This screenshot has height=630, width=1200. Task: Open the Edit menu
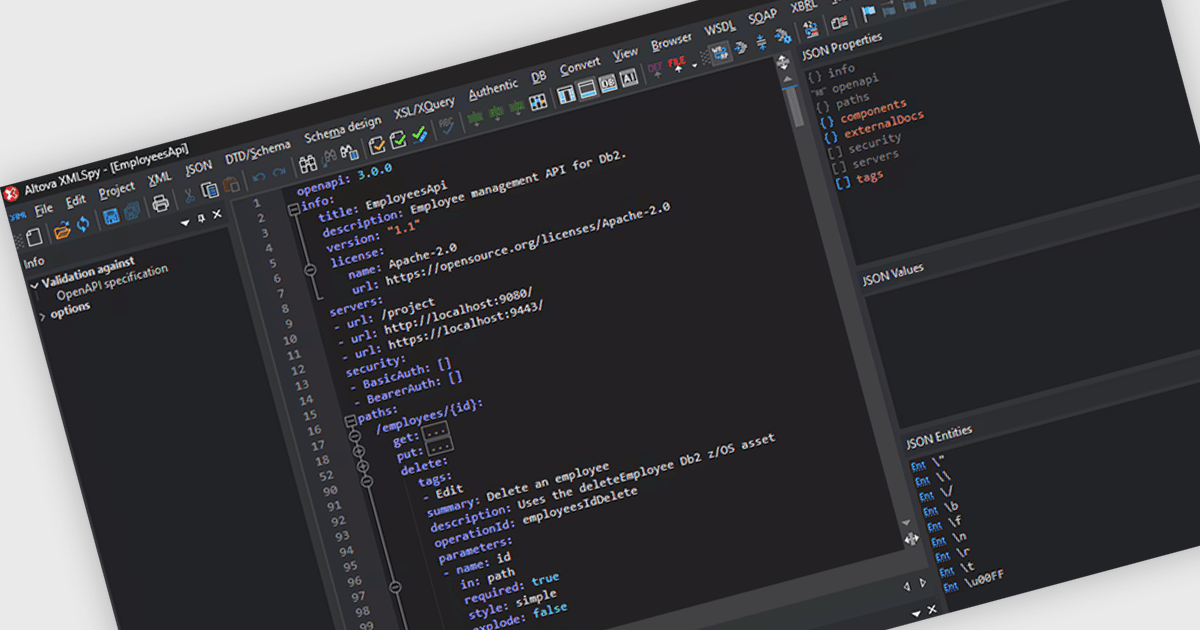(x=76, y=200)
